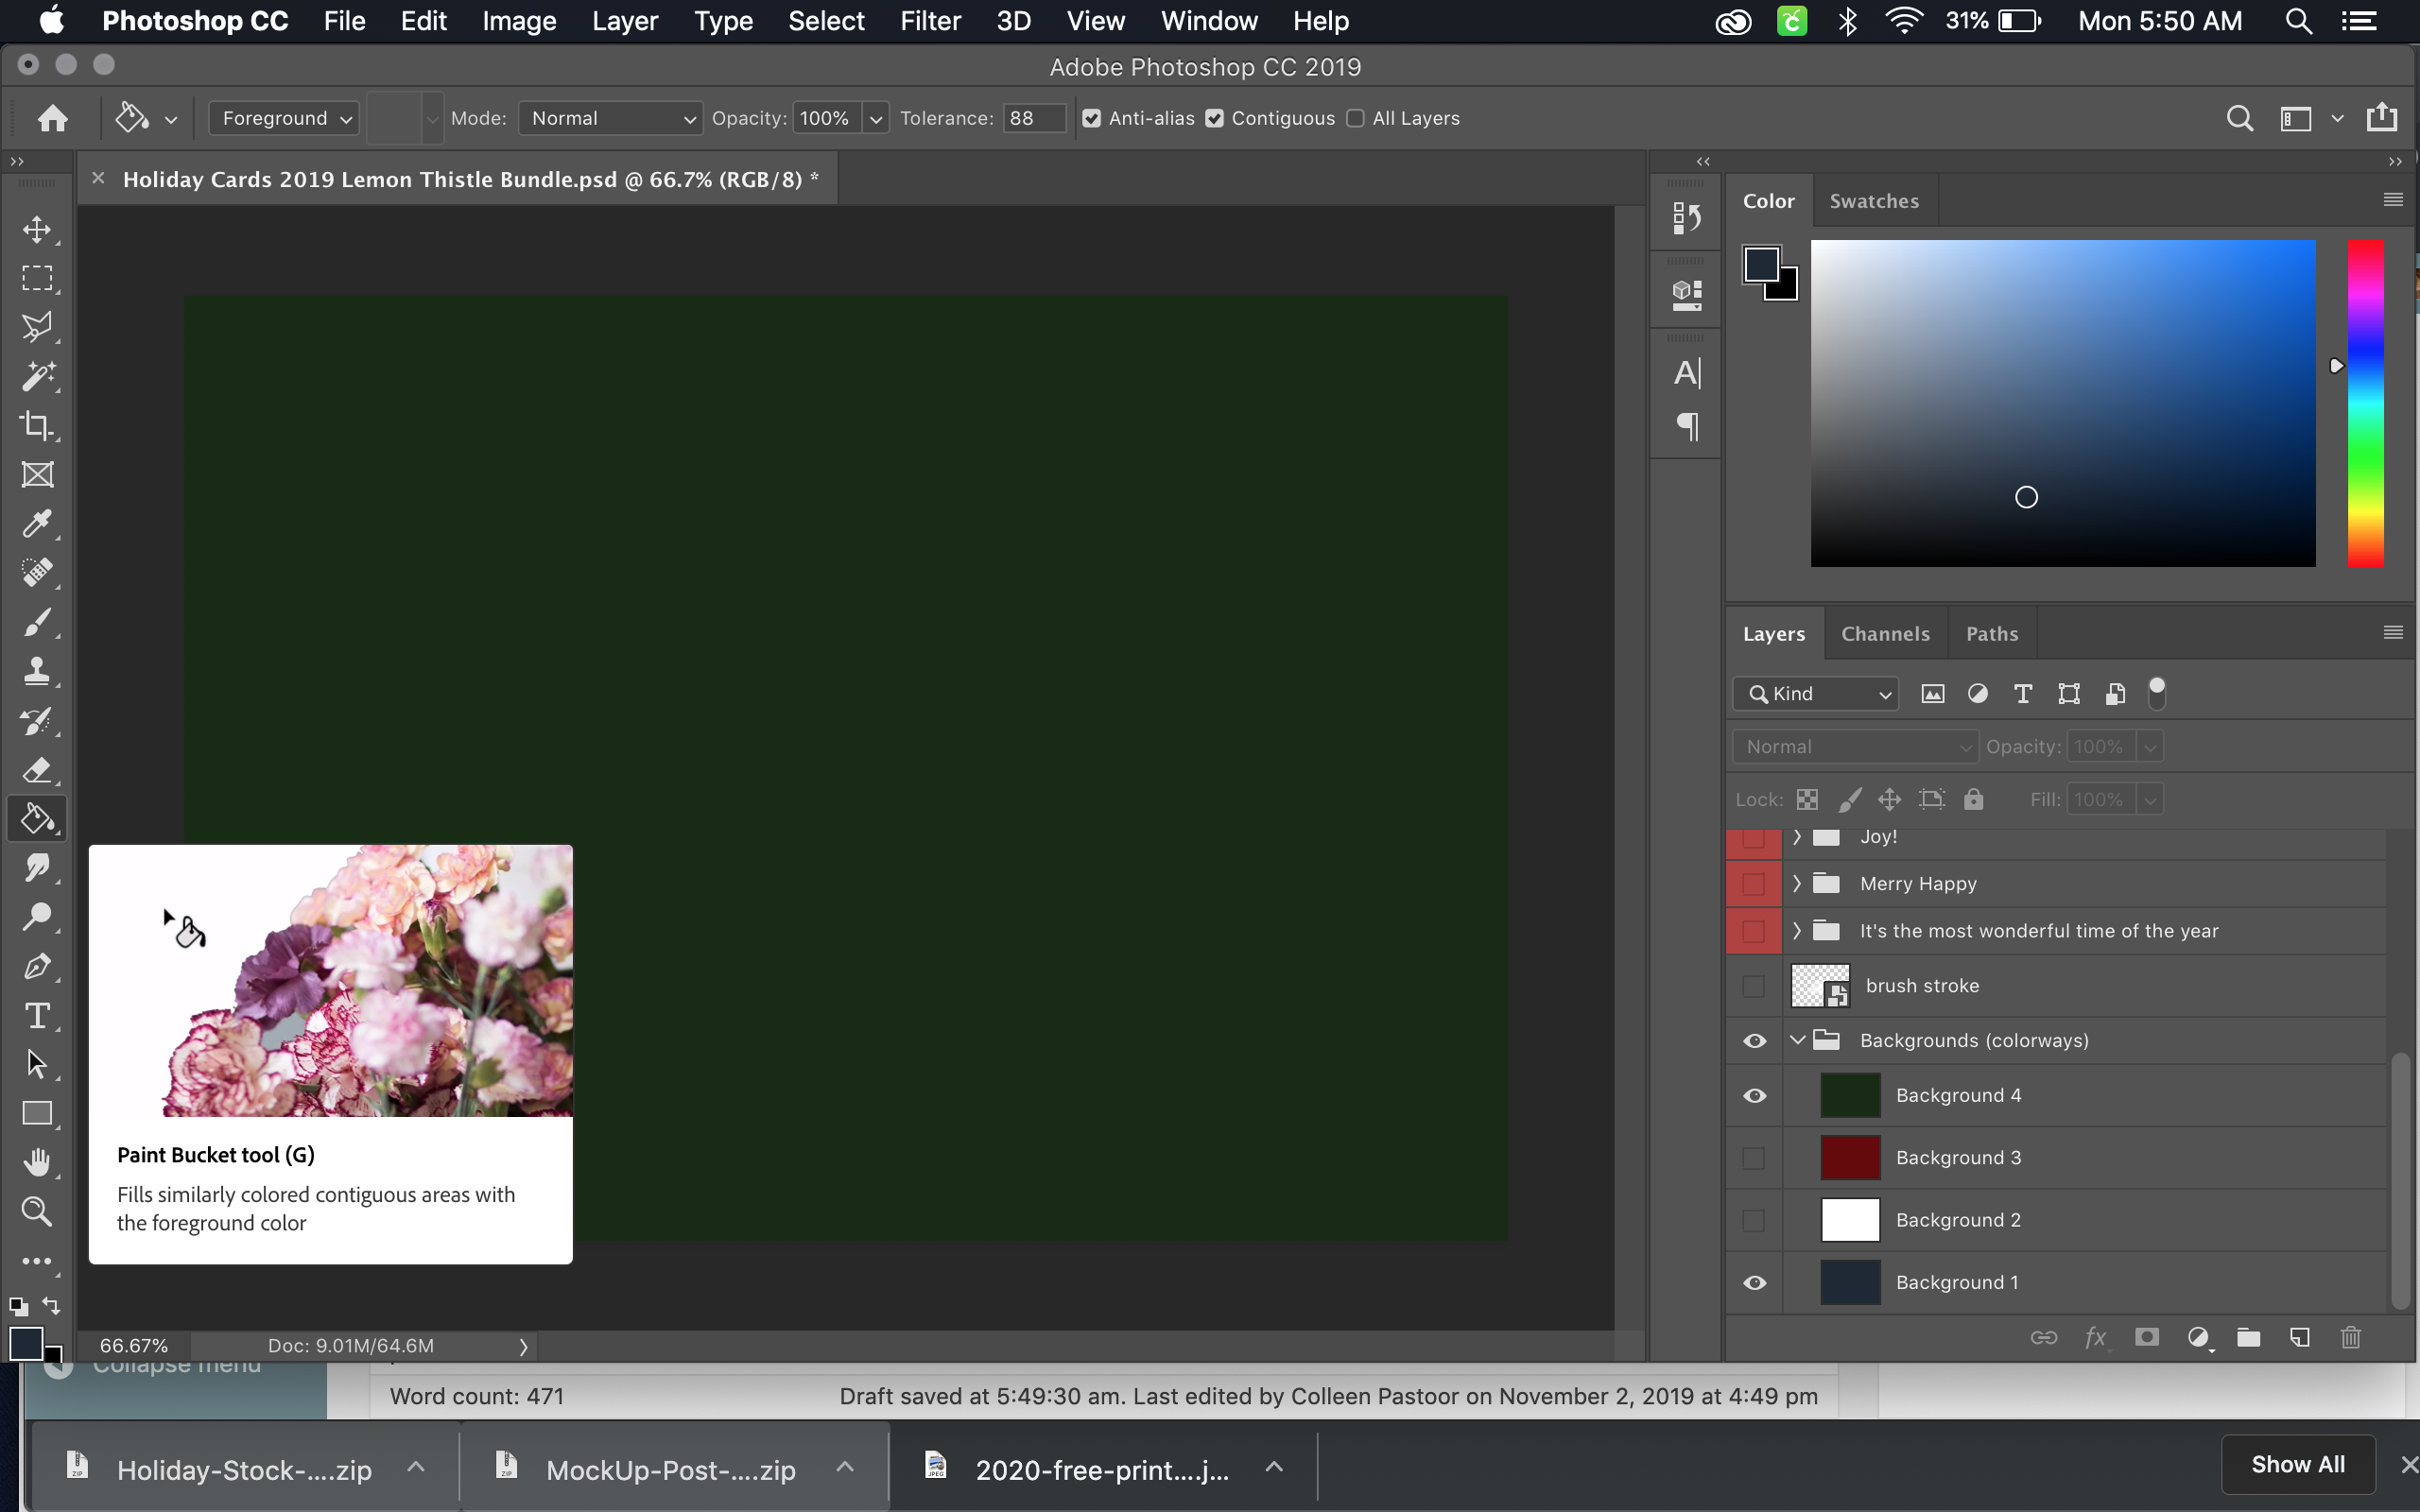
Task: Switch to the Swatches tab
Action: 1874,201
